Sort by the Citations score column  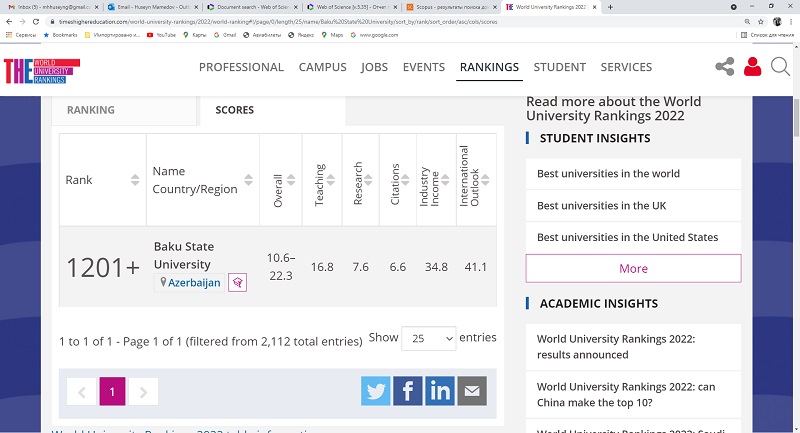coord(396,181)
